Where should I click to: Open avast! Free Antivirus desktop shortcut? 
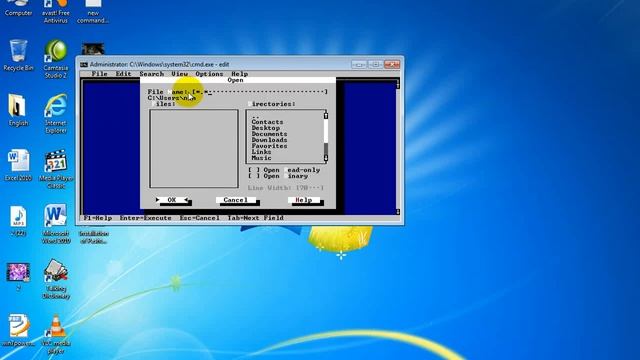pyautogui.click(x=56, y=11)
